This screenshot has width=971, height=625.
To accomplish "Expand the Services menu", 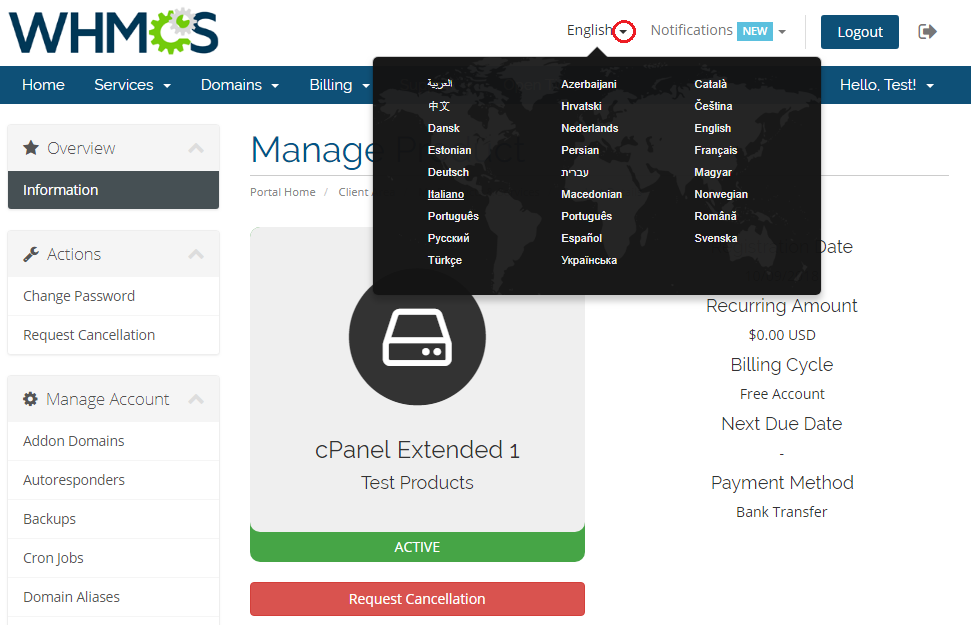I will [133, 85].
